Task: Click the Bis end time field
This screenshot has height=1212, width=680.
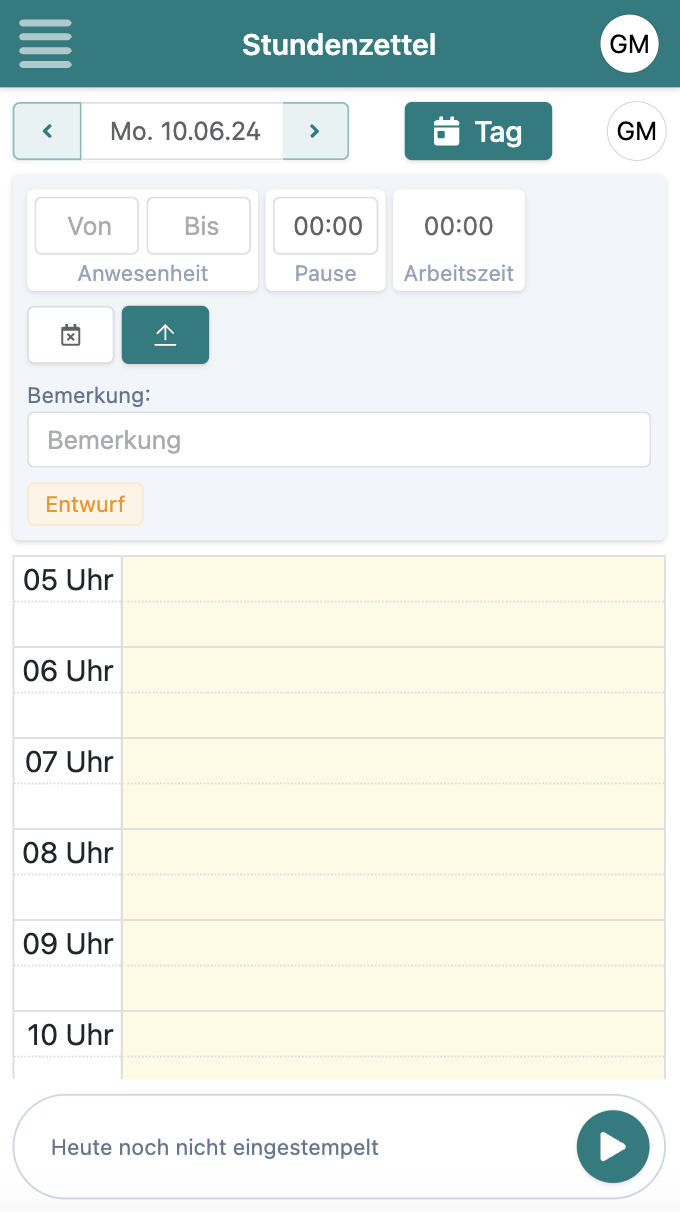Action: pos(199,225)
